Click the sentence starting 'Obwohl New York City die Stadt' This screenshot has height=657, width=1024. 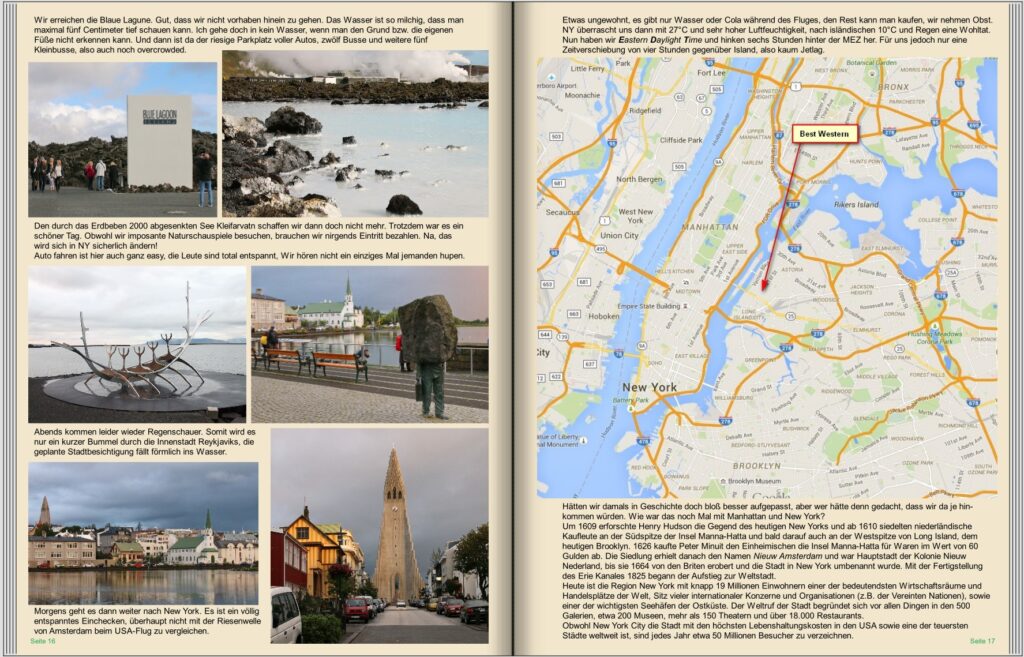click(x=765, y=630)
